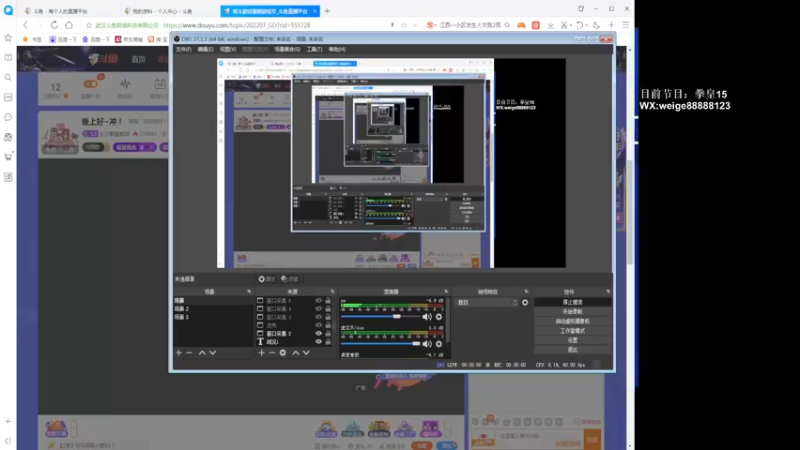
Task: Toggle lock on the text source
Action: click(328, 341)
